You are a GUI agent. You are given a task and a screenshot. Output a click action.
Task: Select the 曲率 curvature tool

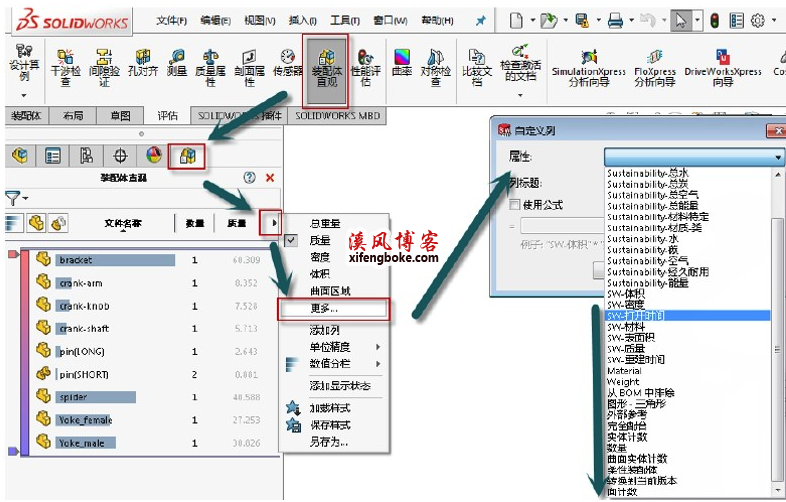pyautogui.click(x=402, y=63)
